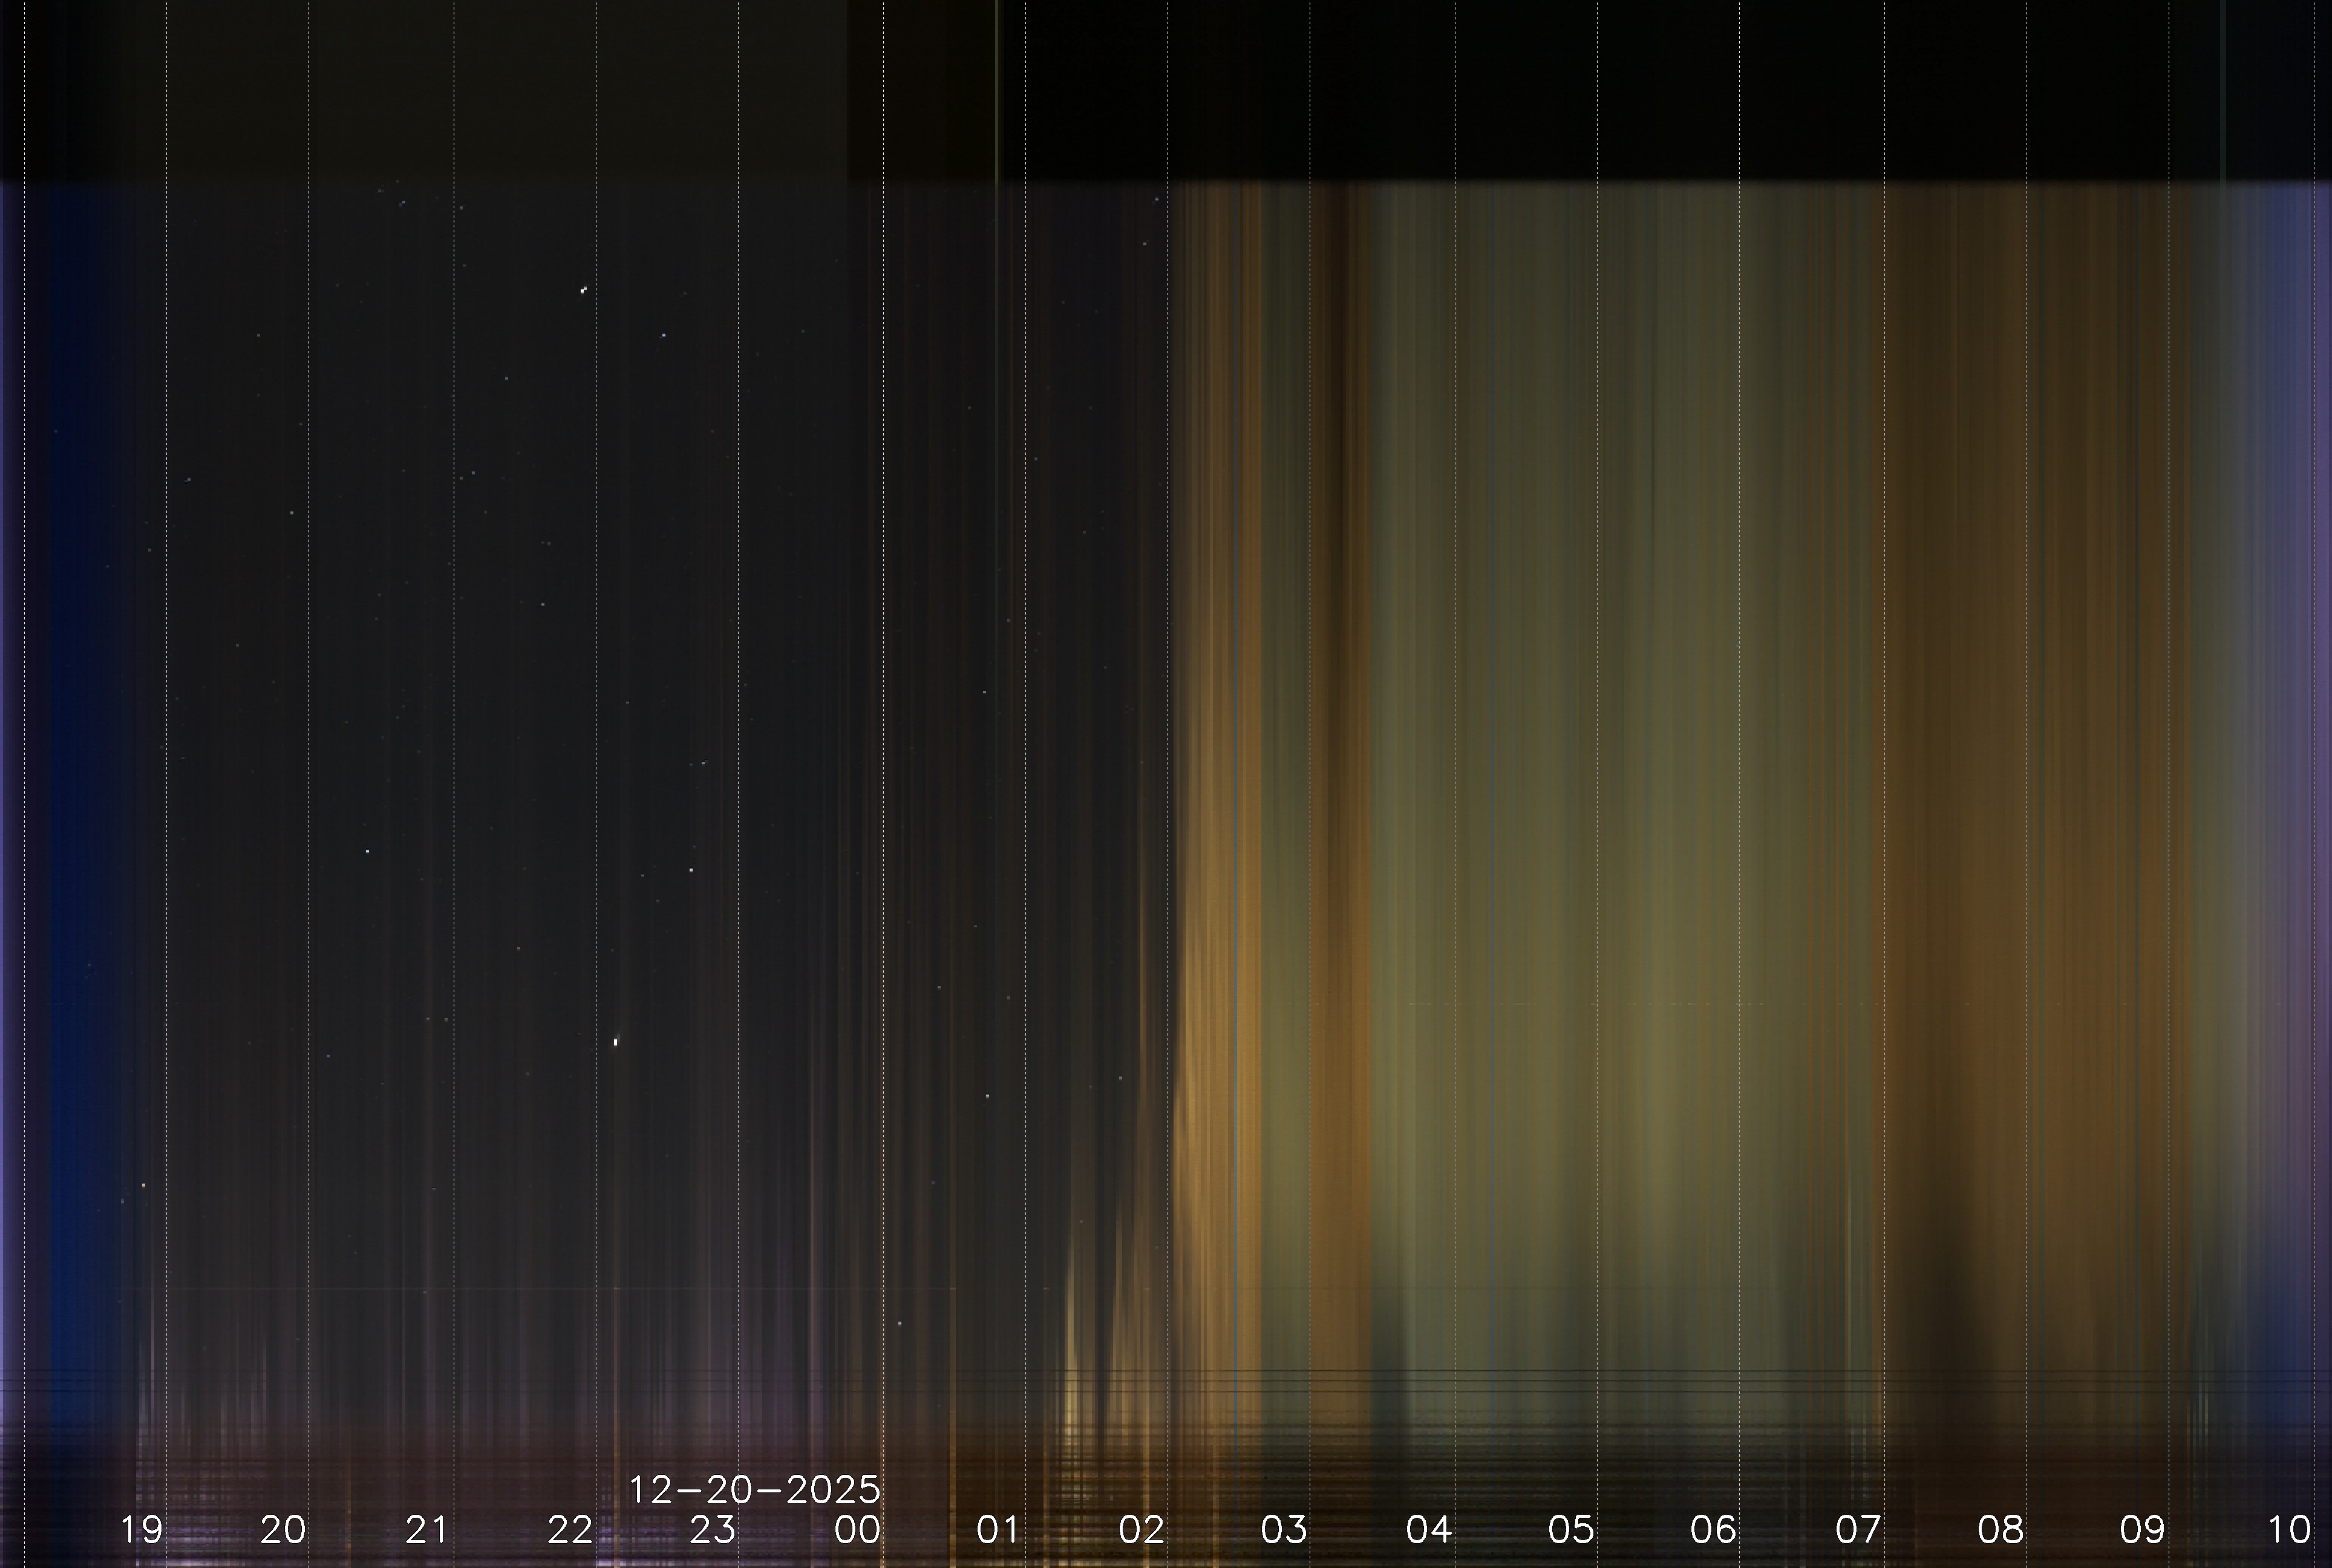
Task: Click the 00 midnight hour label
Action: click(857, 1530)
